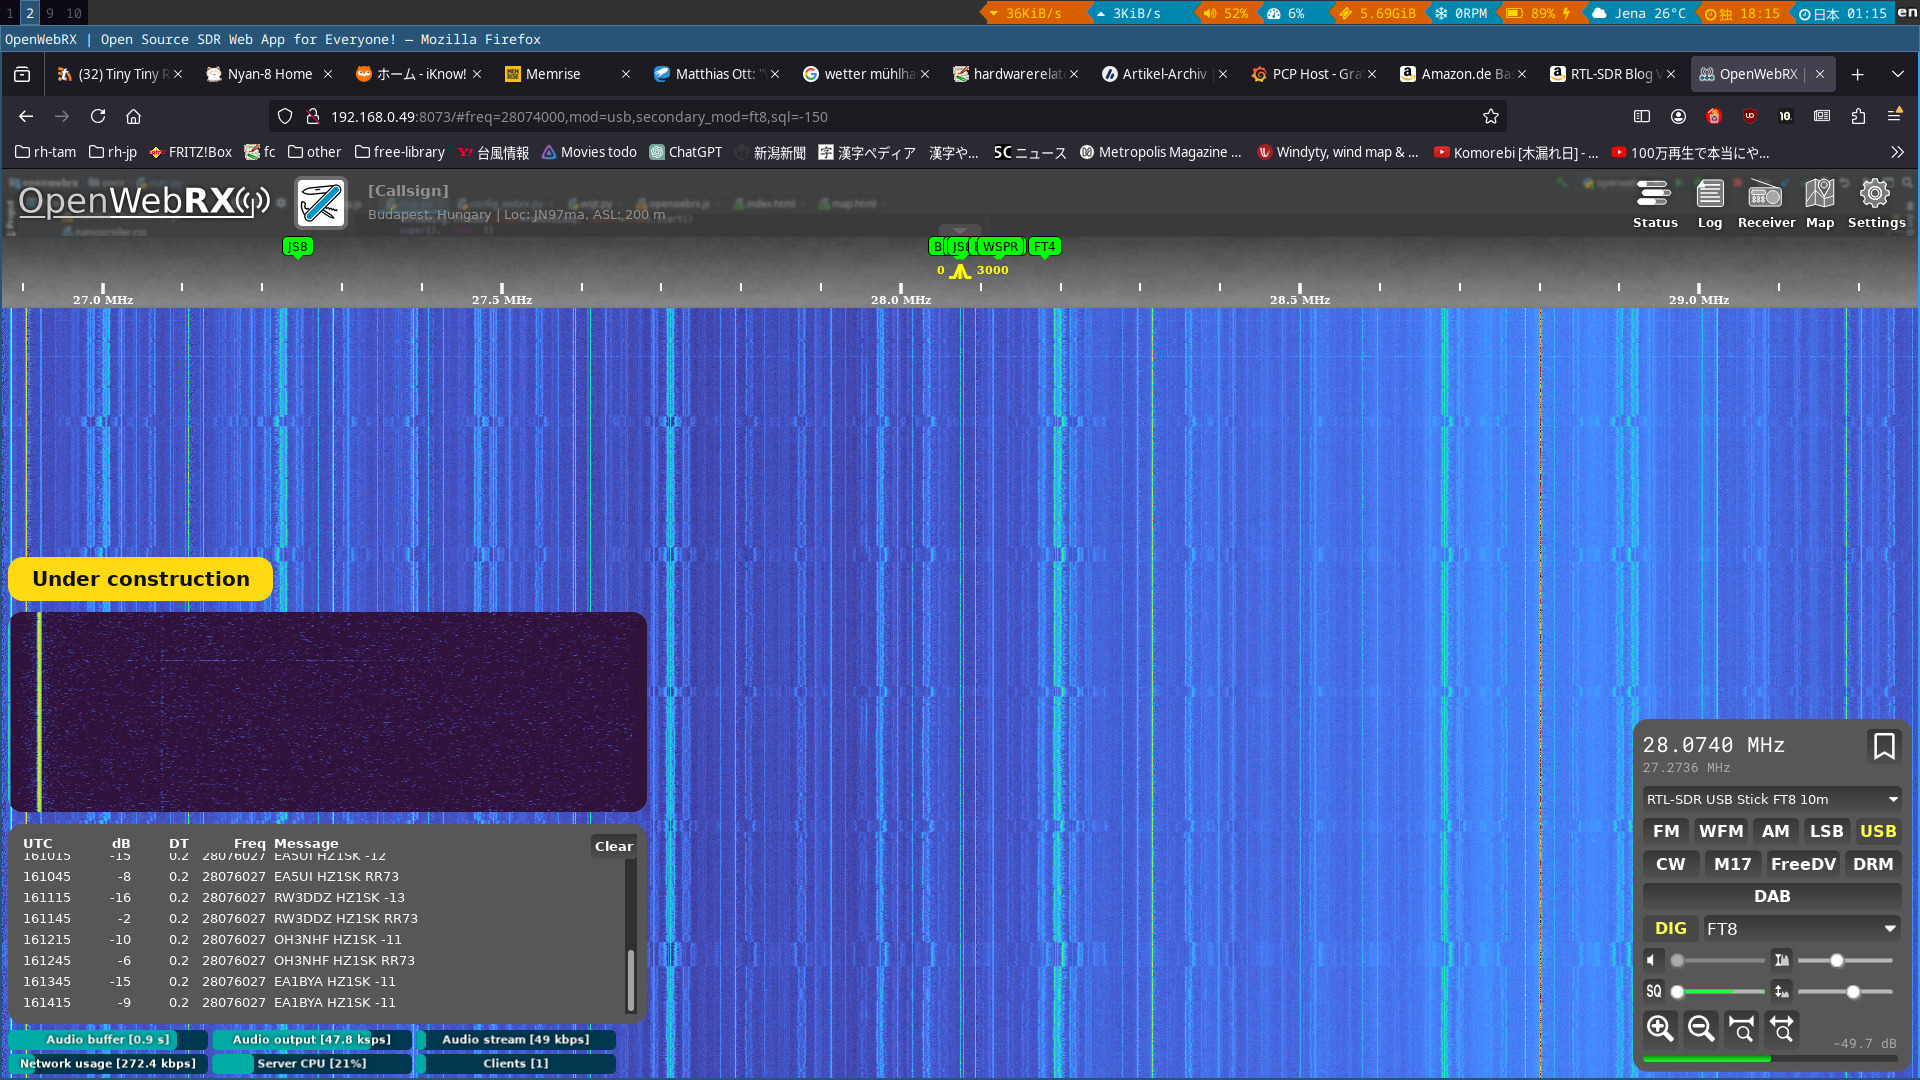Select AM demodulation mode
The height and width of the screenshot is (1080, 1920).
coord(1776,831)
